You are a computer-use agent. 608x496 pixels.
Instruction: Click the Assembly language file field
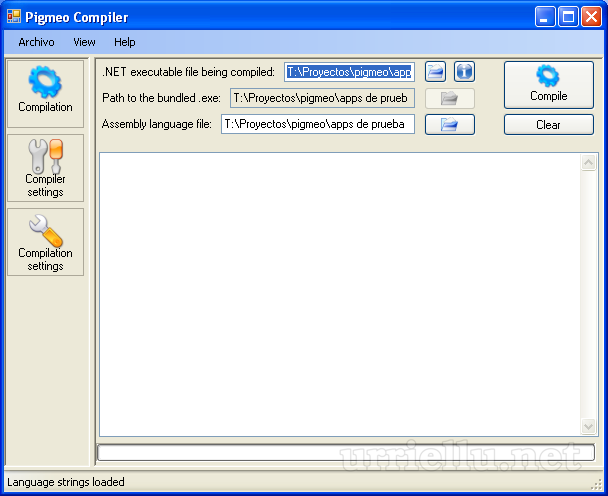pyautogui.click(x=318, y=124)
